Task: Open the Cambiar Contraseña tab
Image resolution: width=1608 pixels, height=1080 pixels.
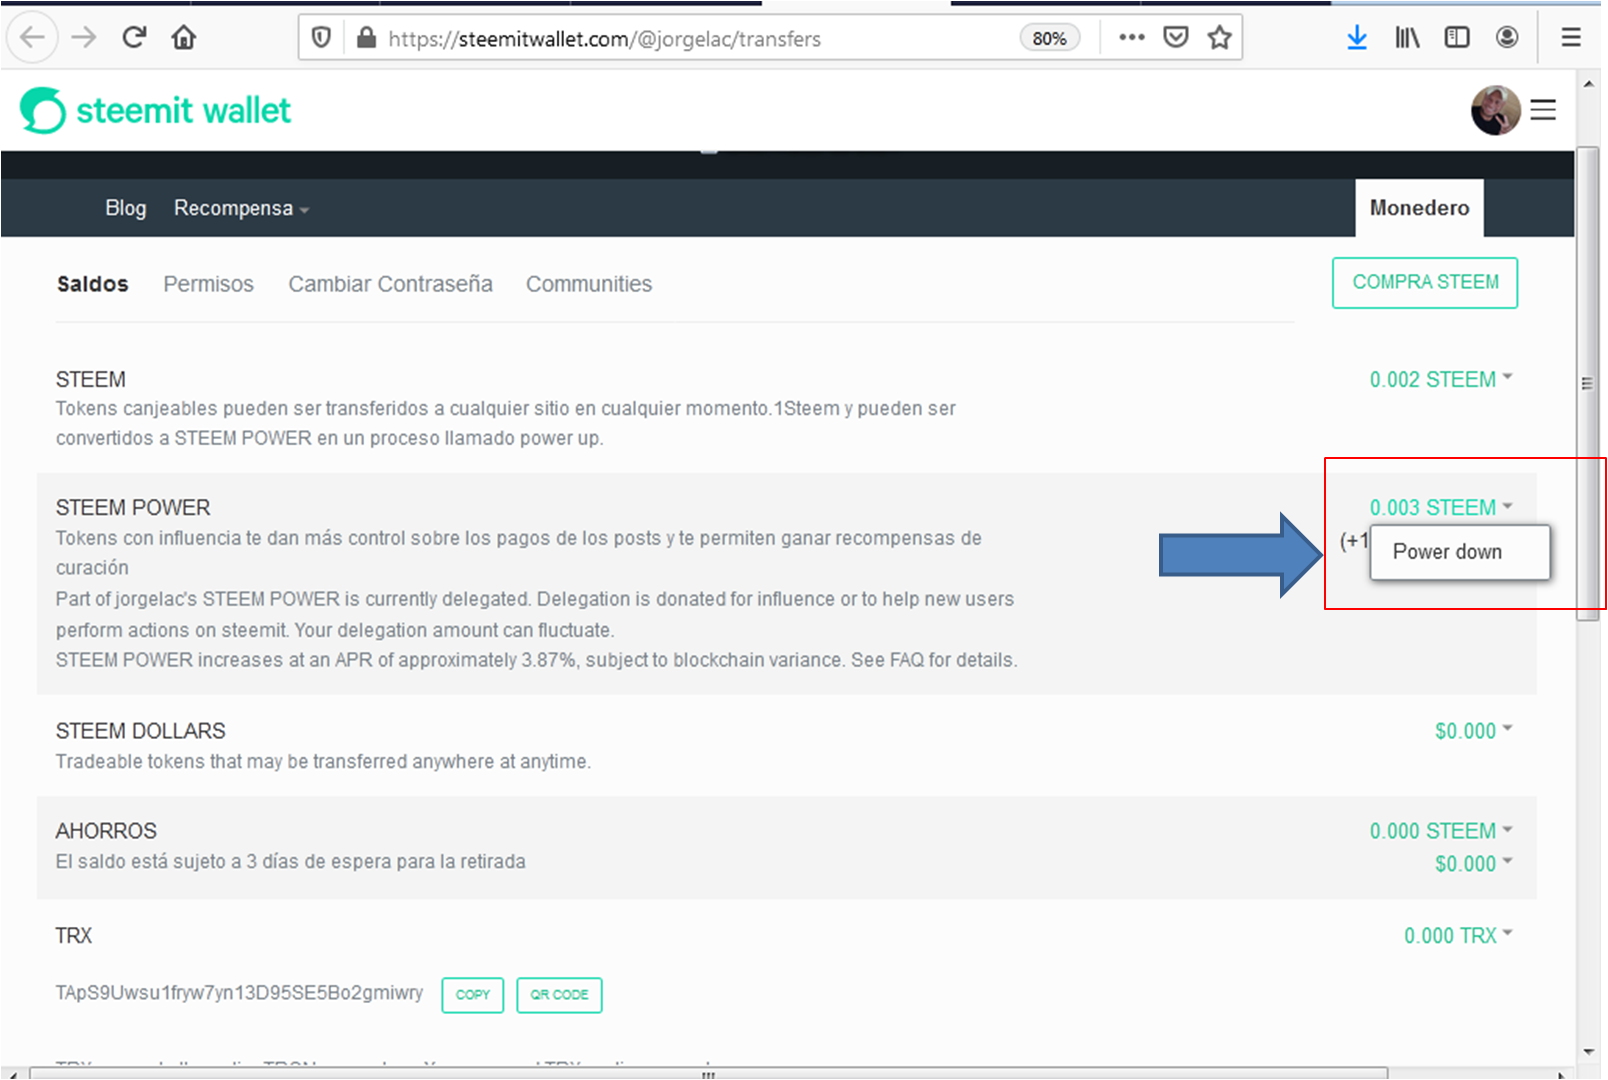Action: 390,284
